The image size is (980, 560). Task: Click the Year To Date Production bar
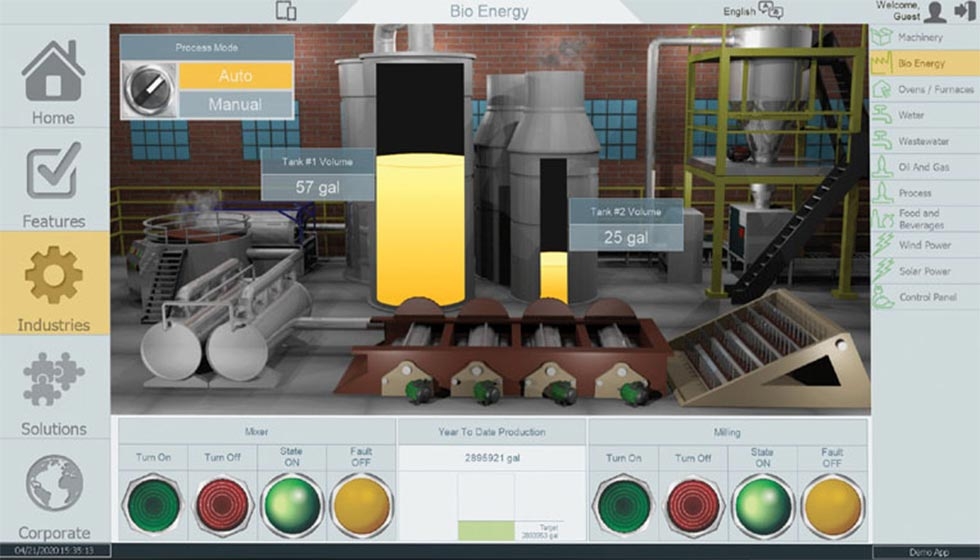point(486,530)
